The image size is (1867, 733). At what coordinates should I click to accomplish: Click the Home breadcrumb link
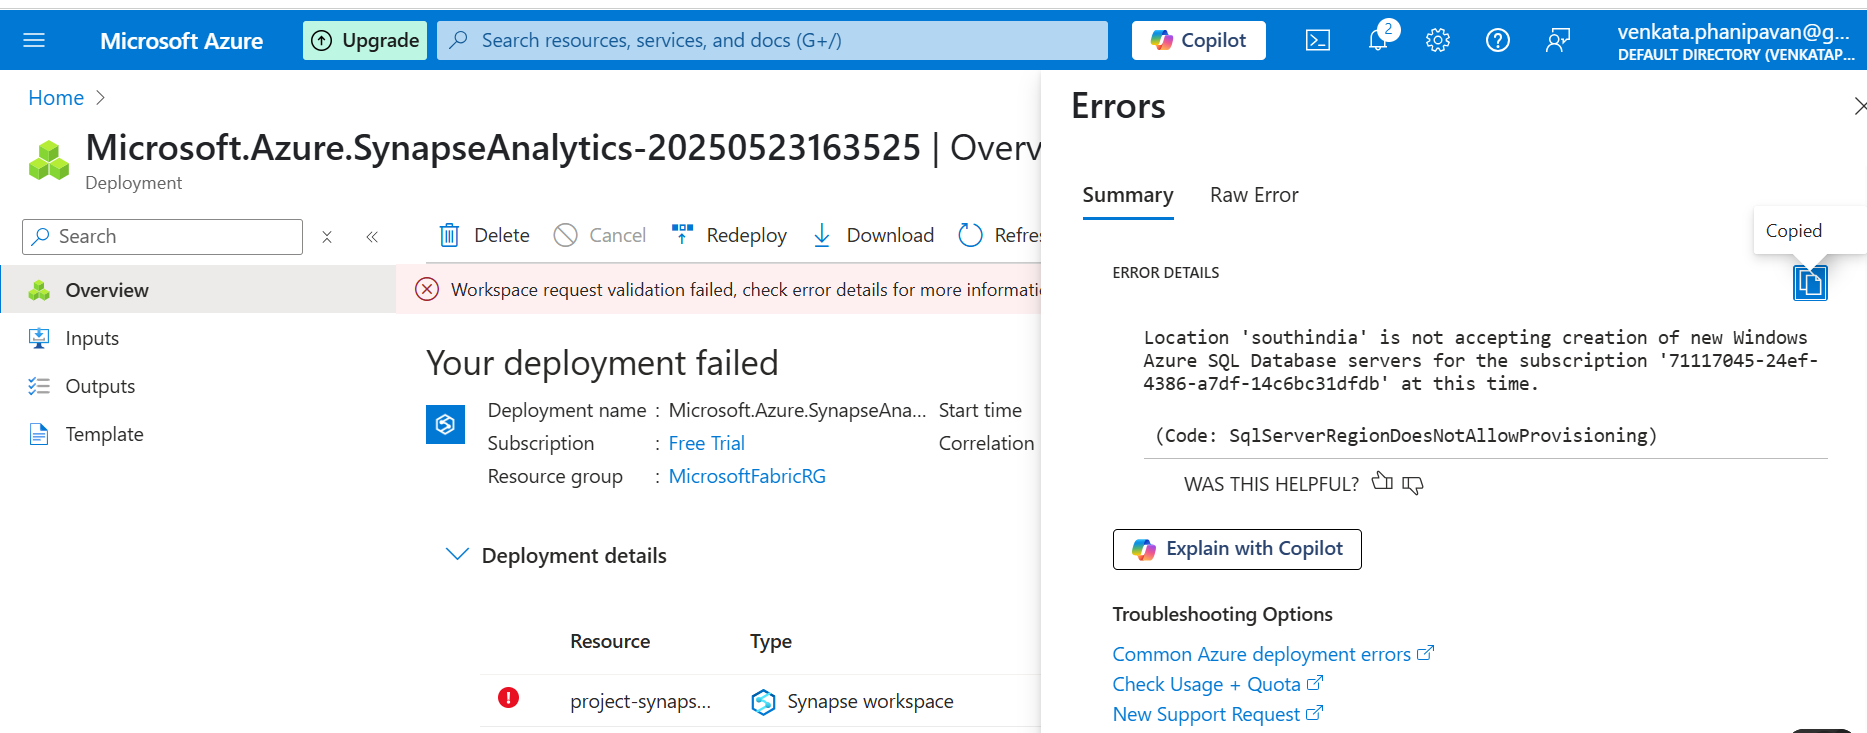[56, 98]
